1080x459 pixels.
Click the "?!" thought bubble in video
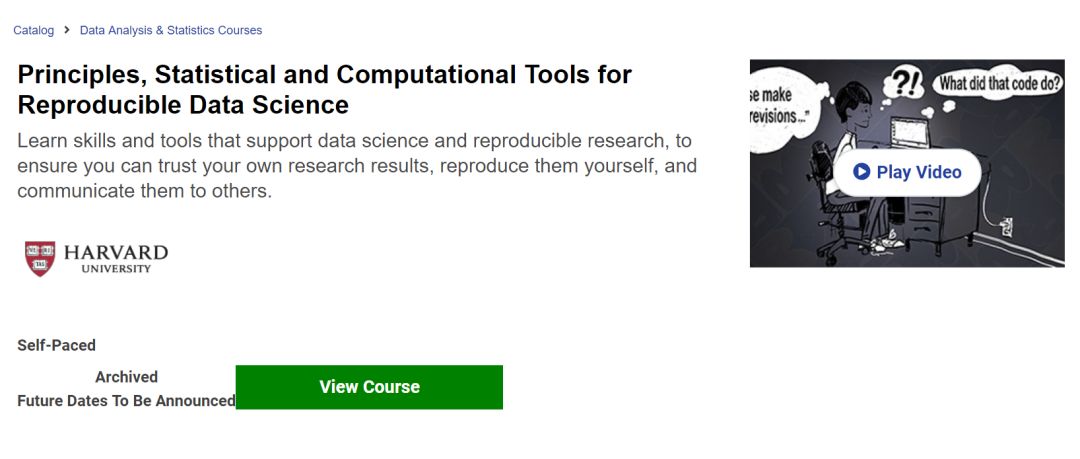(902, 84)
